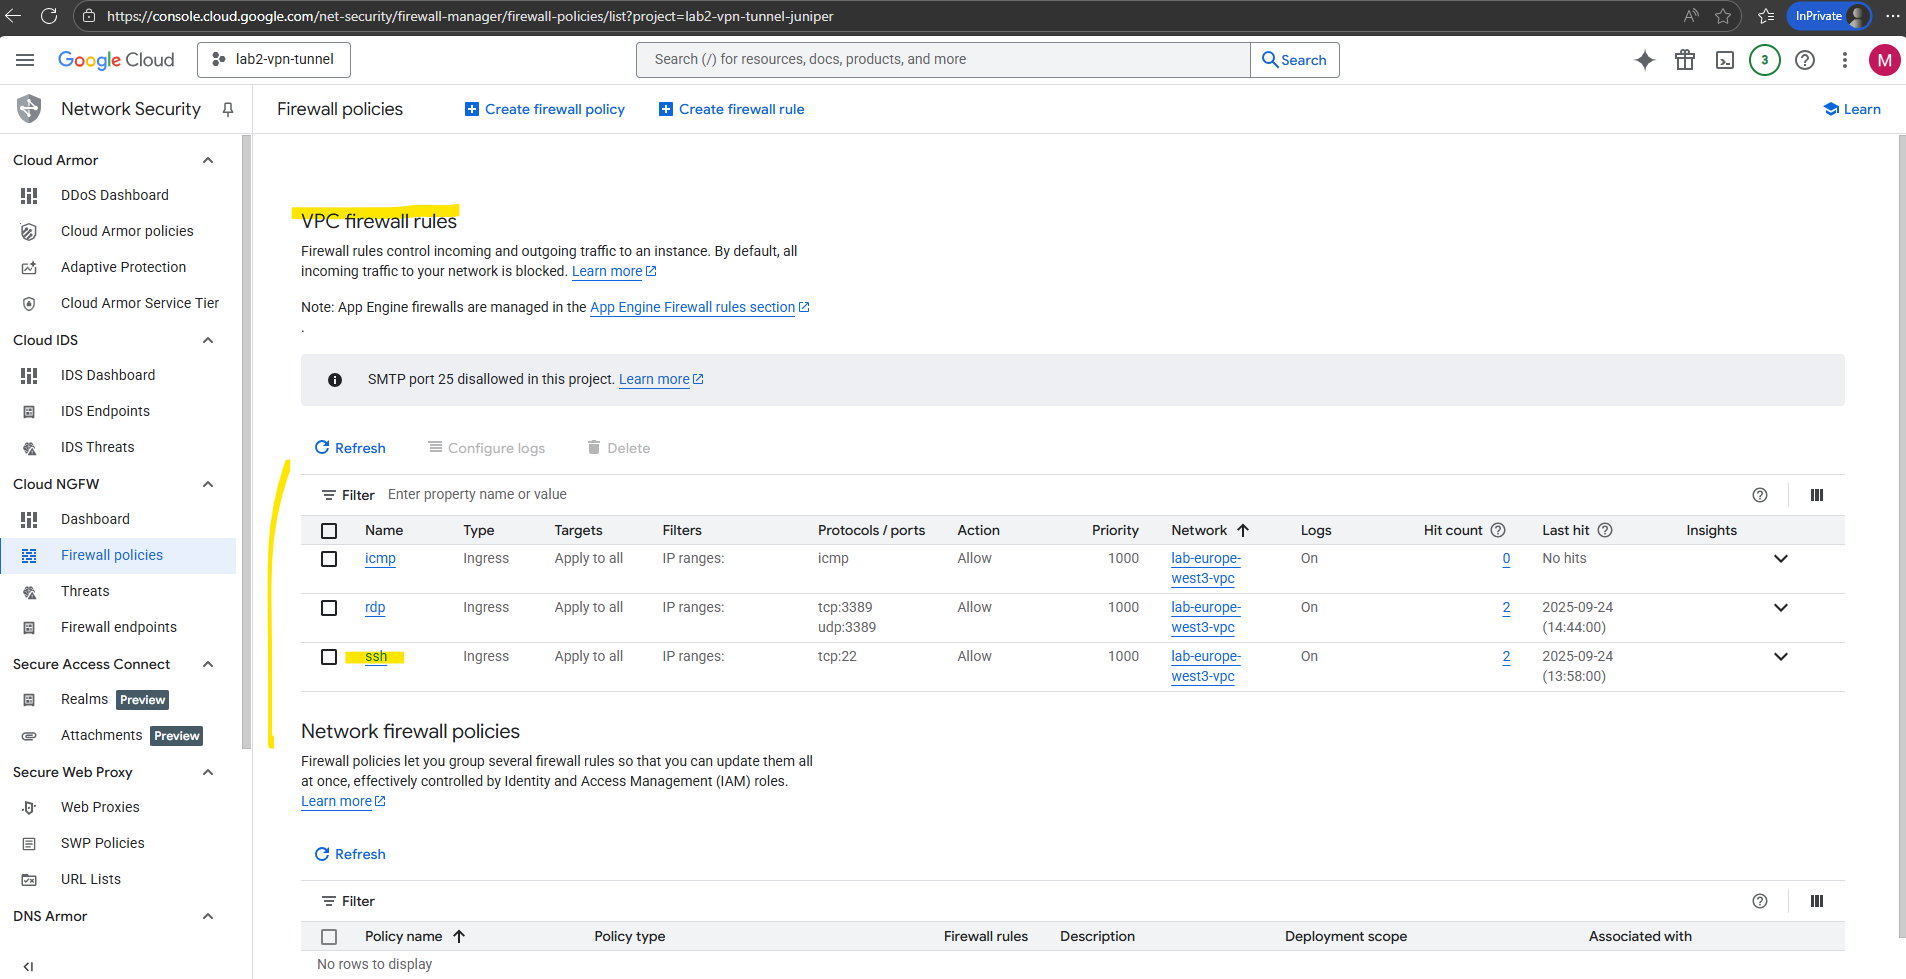Collapse the left navigation panel
Image resolution: width=1906 pixels, height=979 pixels.
[28, 966]
